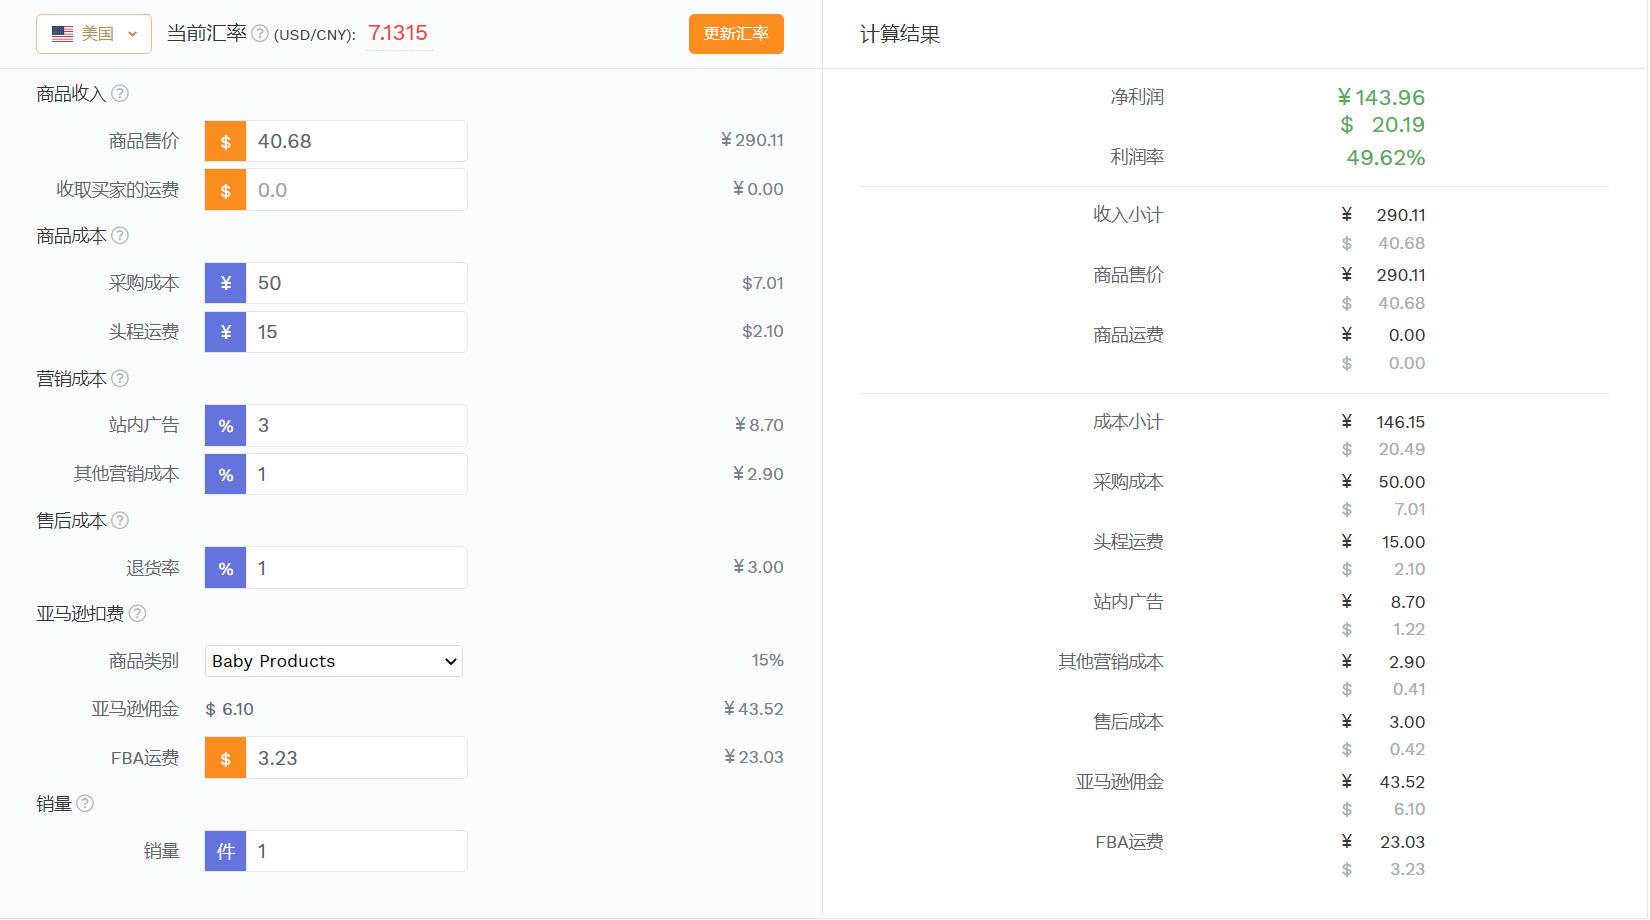Click the 7.1315 exchange rate value

[398, 33]
